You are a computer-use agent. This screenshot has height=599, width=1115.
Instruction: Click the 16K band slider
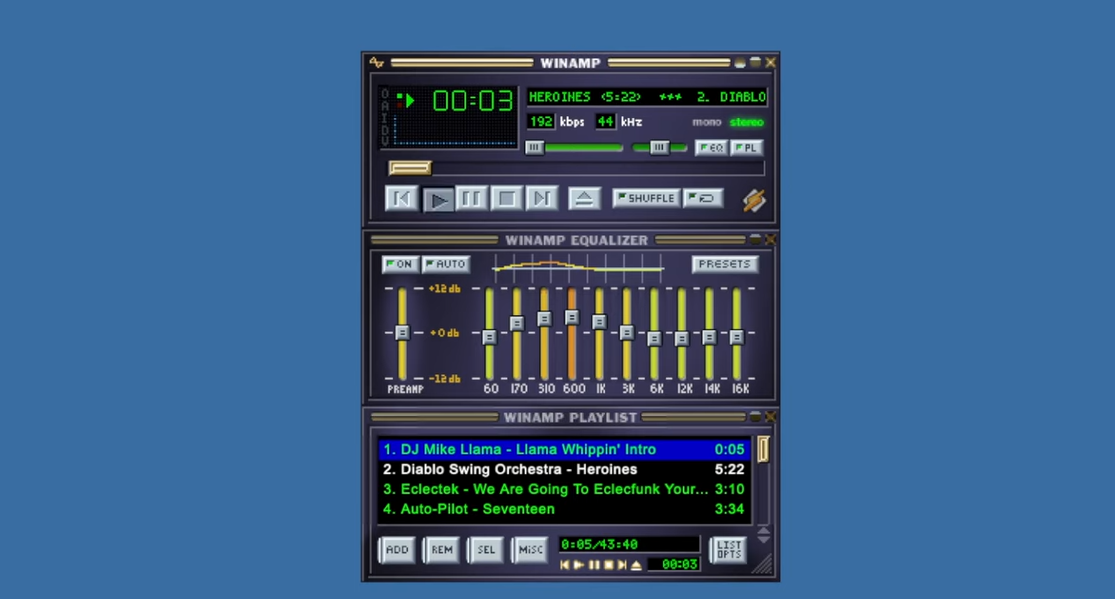pos(737,334)
